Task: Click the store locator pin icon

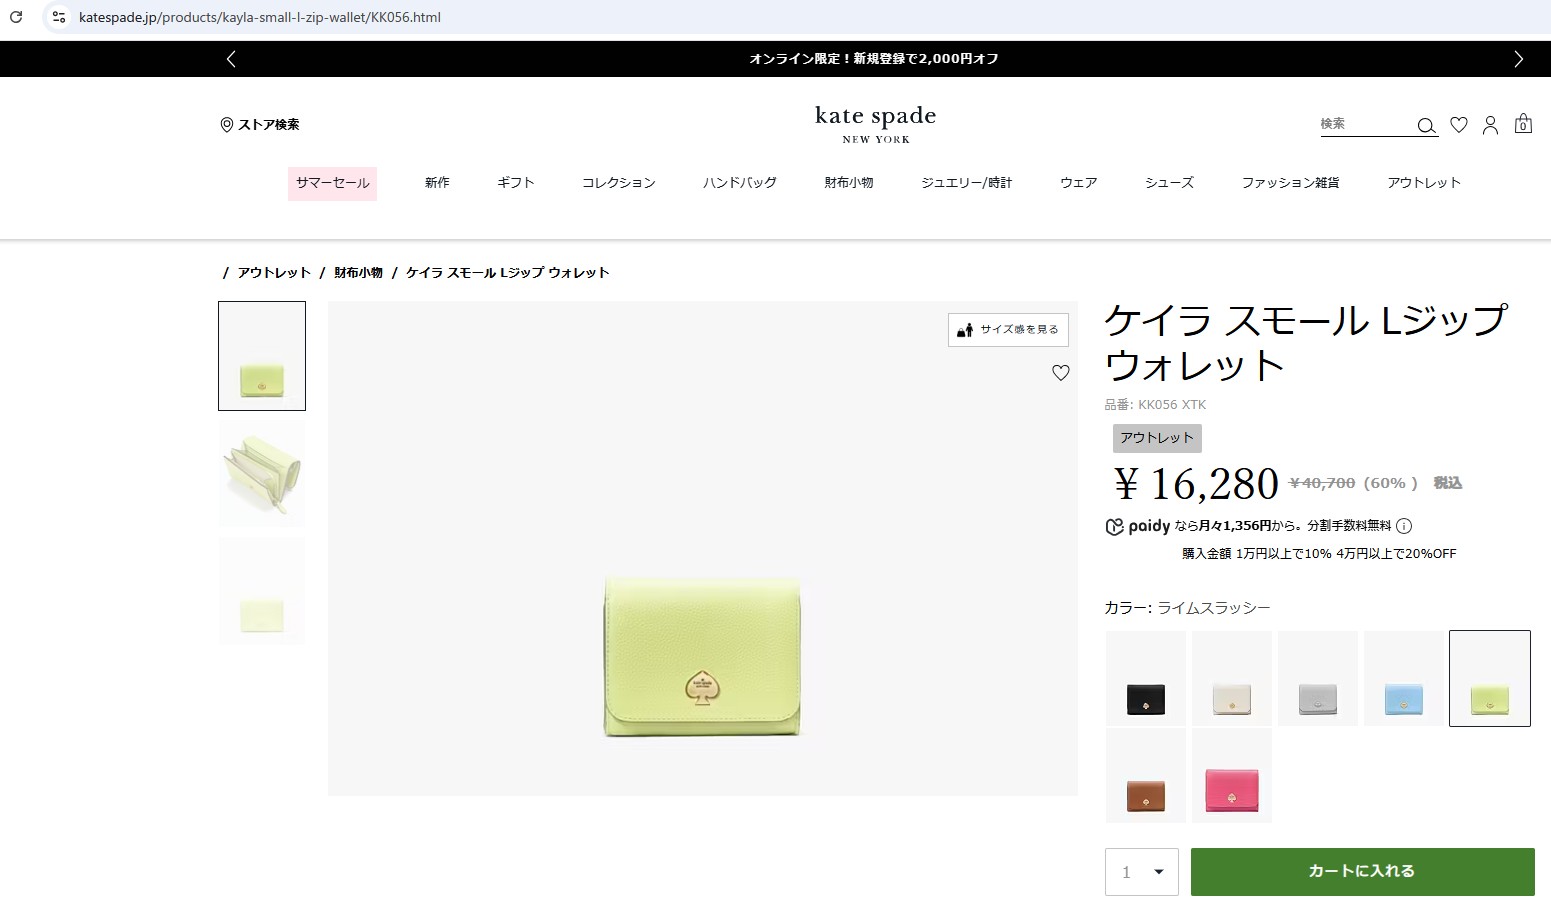Action: click(227, 125)
